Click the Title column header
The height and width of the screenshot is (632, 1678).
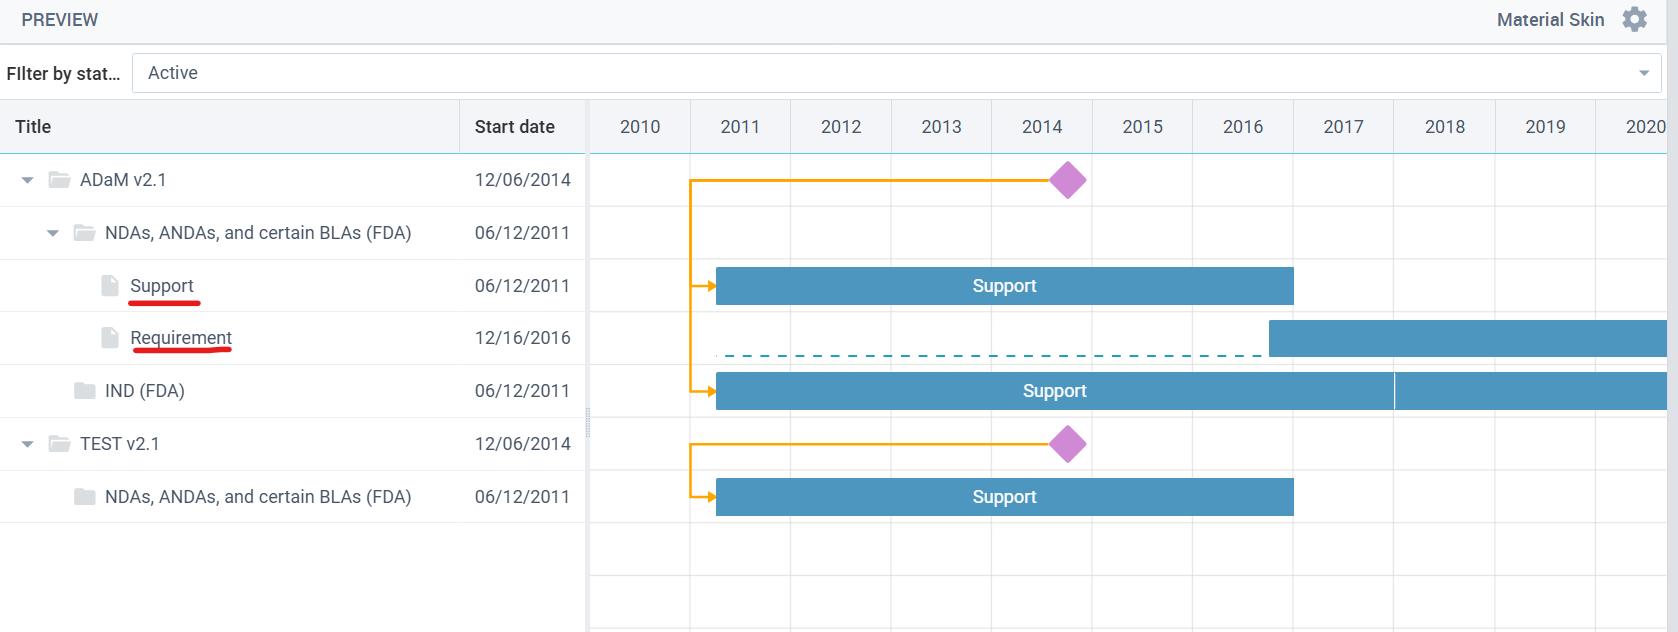click(33, 127)
